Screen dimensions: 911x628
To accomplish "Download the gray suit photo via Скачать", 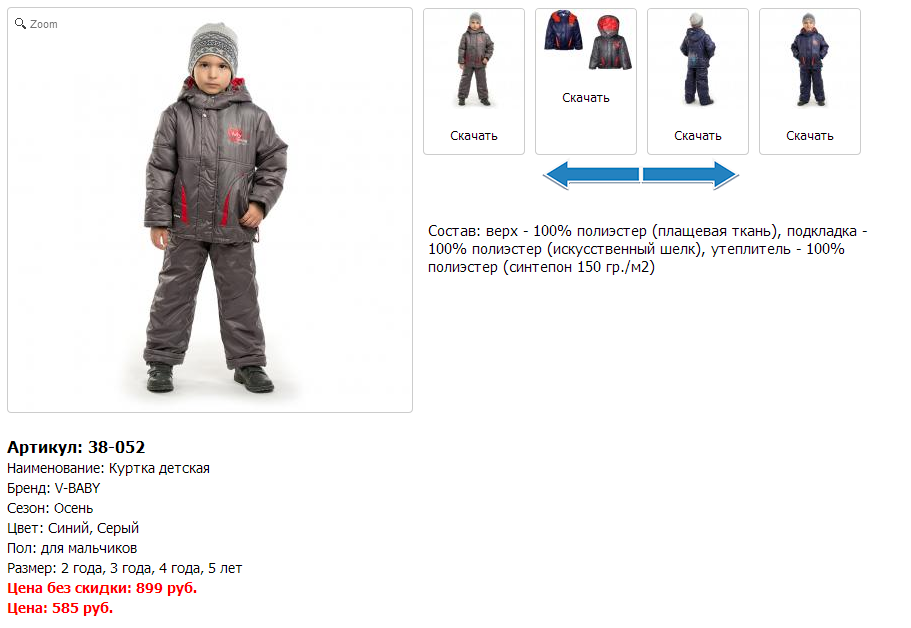I will pos(474,136).
